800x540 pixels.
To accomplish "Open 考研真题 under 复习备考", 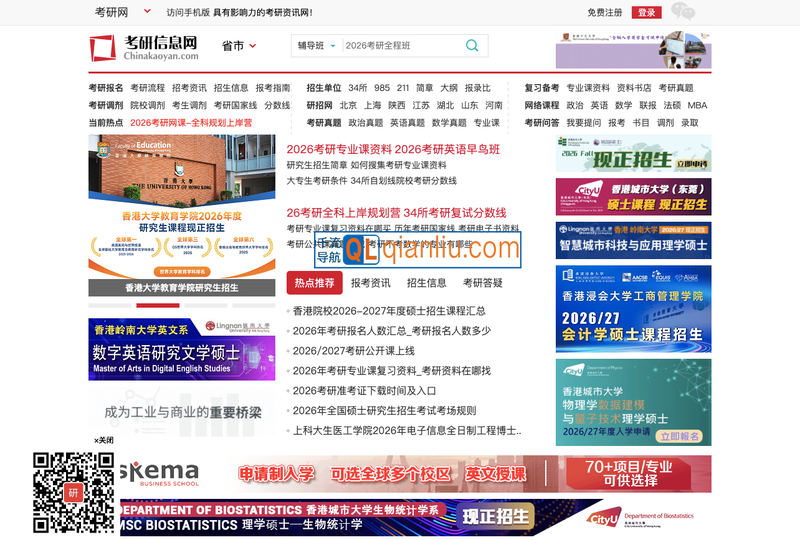I will 676,88.
